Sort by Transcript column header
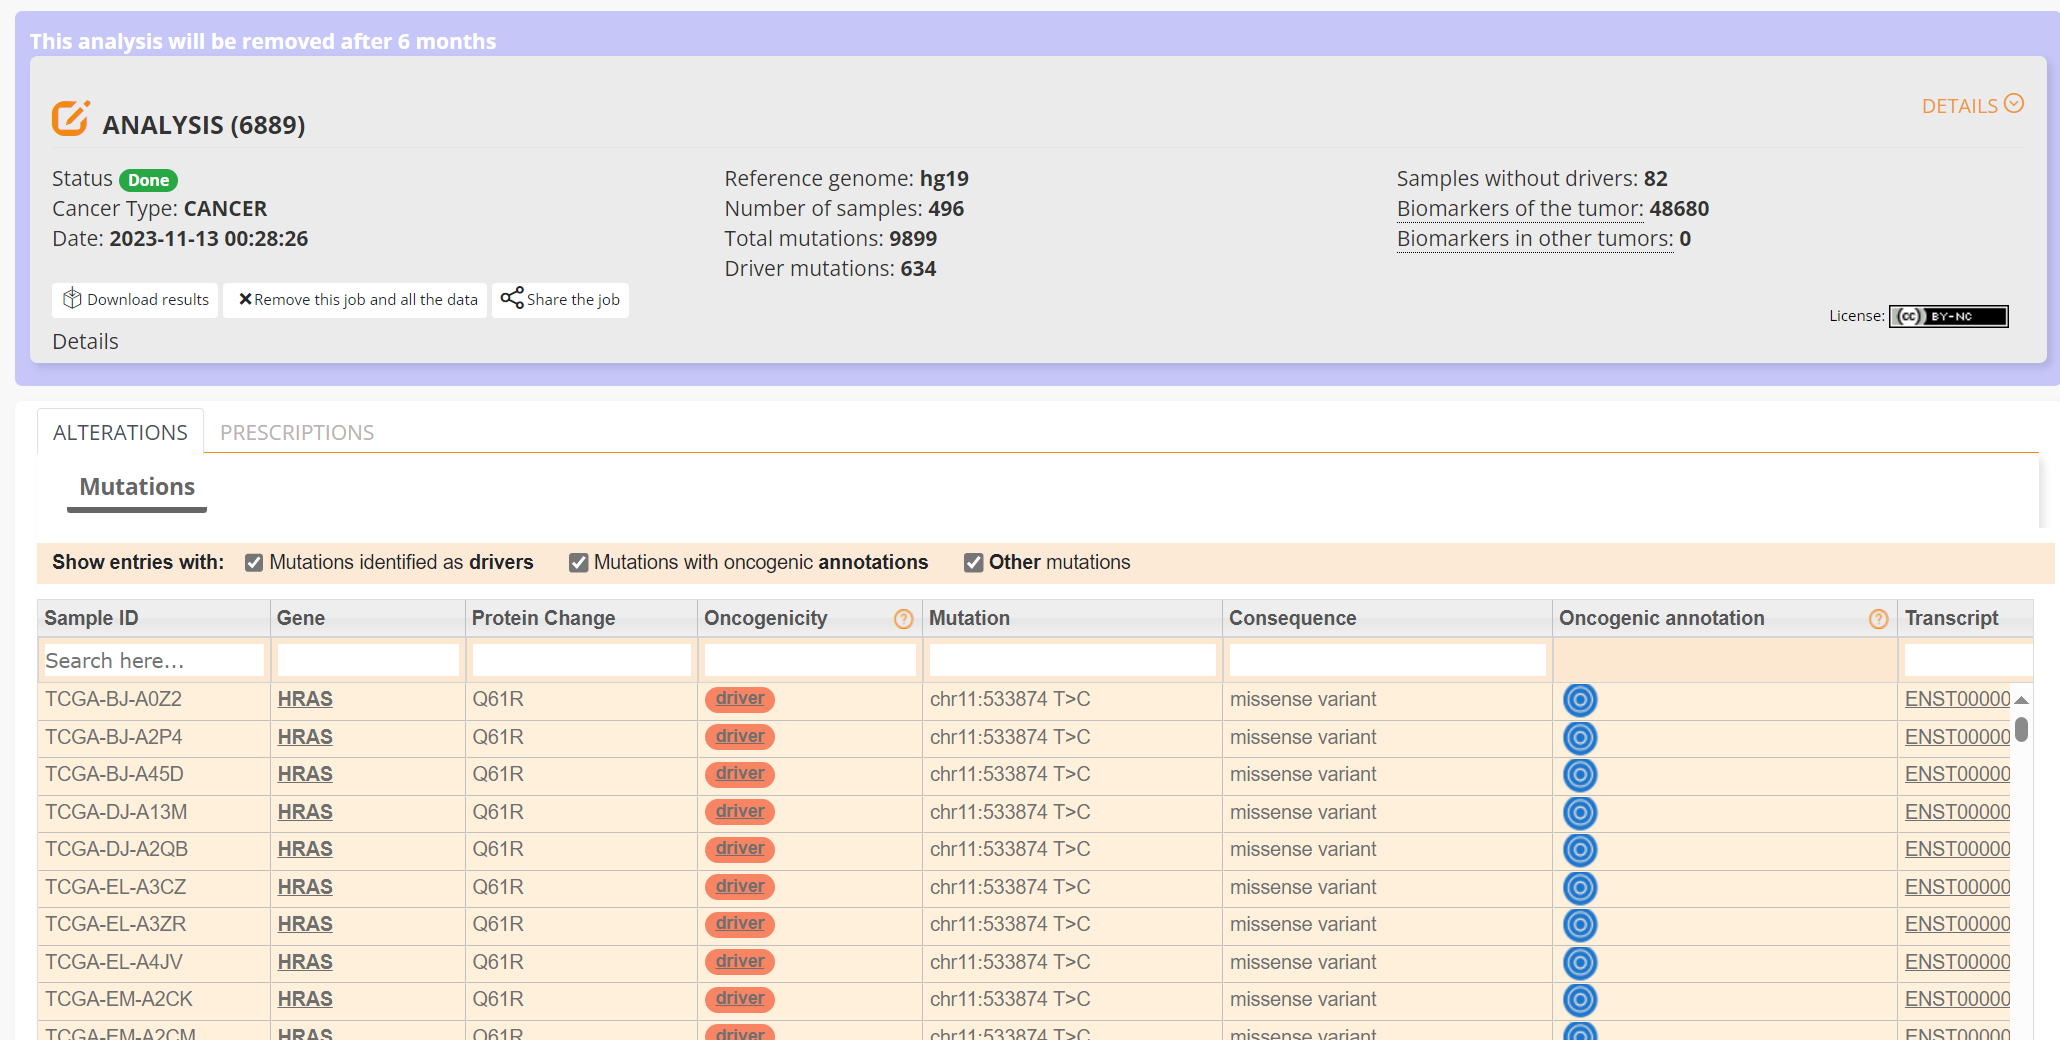This screenshot has height=1040, width=2060. click(1965, 618)
